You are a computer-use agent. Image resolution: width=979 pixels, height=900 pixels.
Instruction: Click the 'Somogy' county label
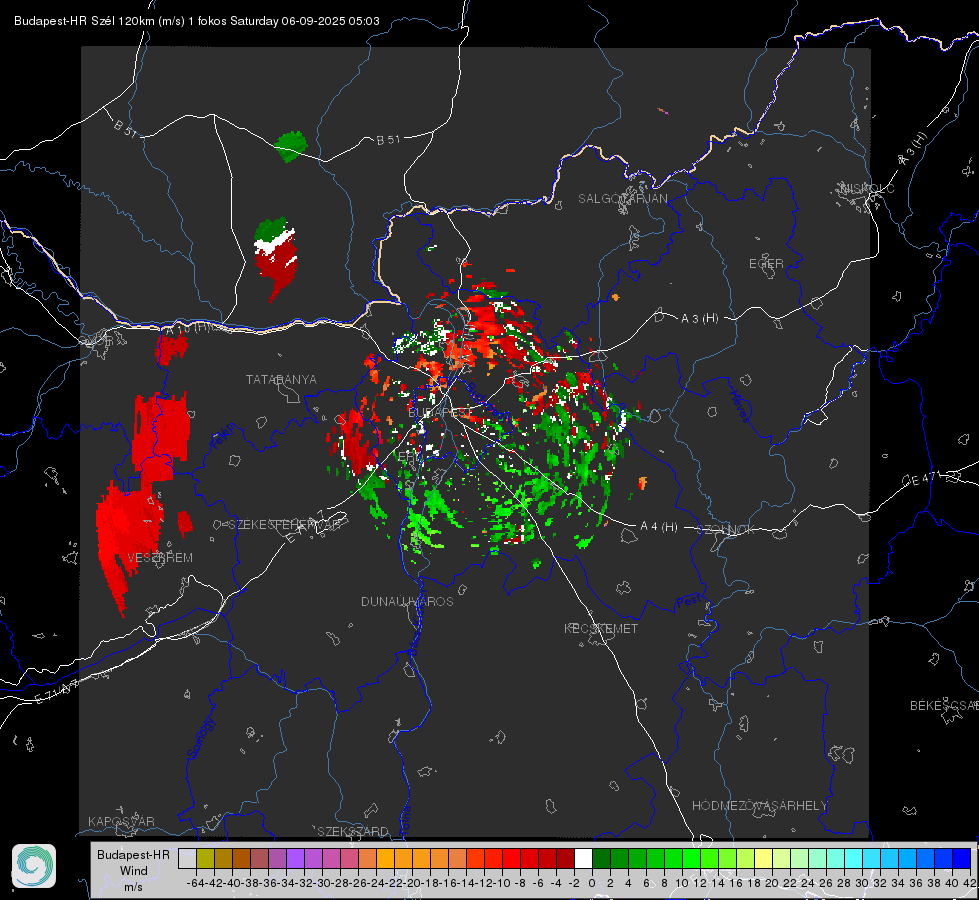[199, 739]
